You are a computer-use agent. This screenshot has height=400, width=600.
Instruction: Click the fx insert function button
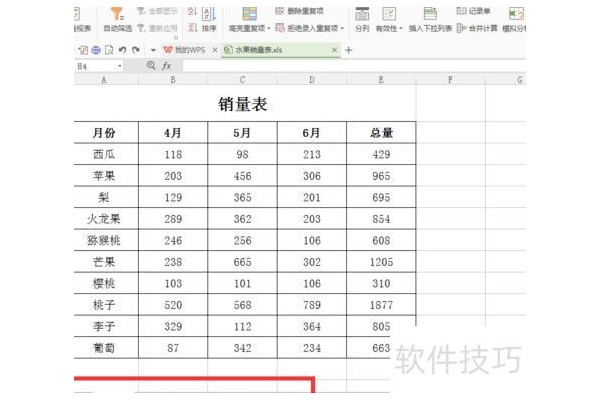(166, 66)
